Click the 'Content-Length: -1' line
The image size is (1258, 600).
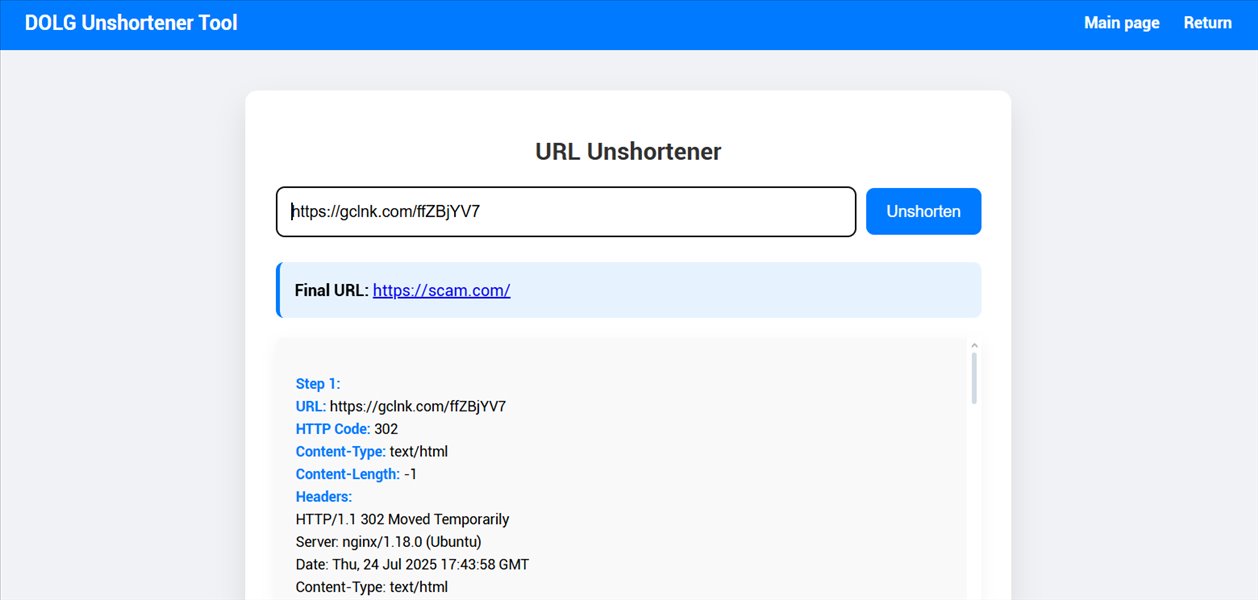click(357, 474)
